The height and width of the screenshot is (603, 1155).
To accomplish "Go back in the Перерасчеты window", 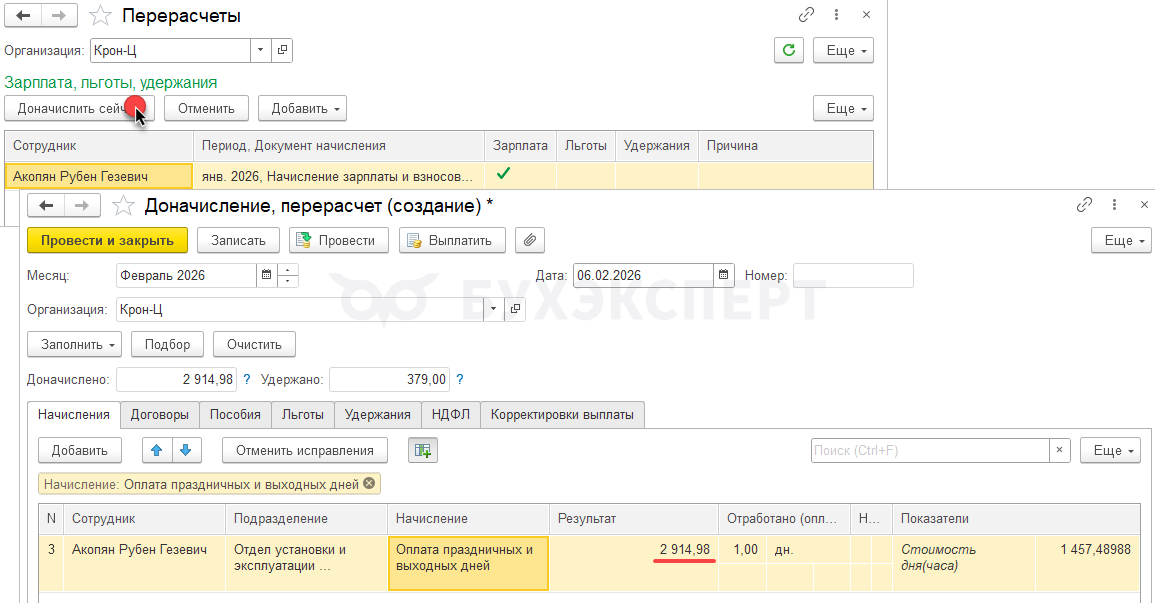I will coord(23,15).
